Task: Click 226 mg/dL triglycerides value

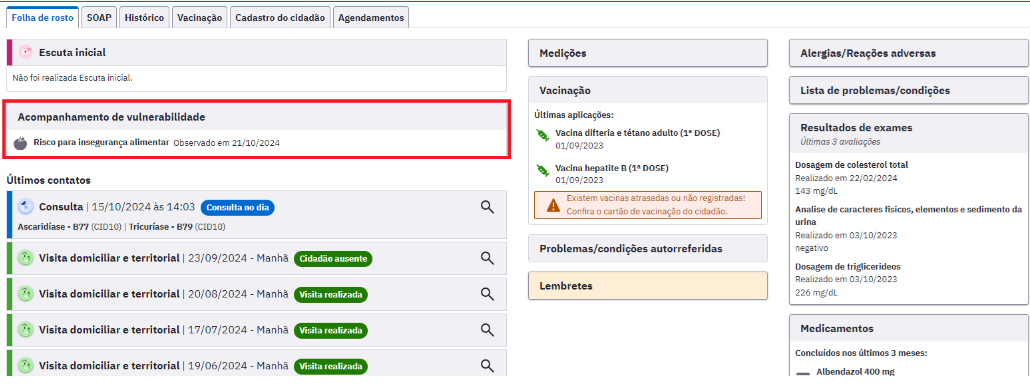Action: 817,292
